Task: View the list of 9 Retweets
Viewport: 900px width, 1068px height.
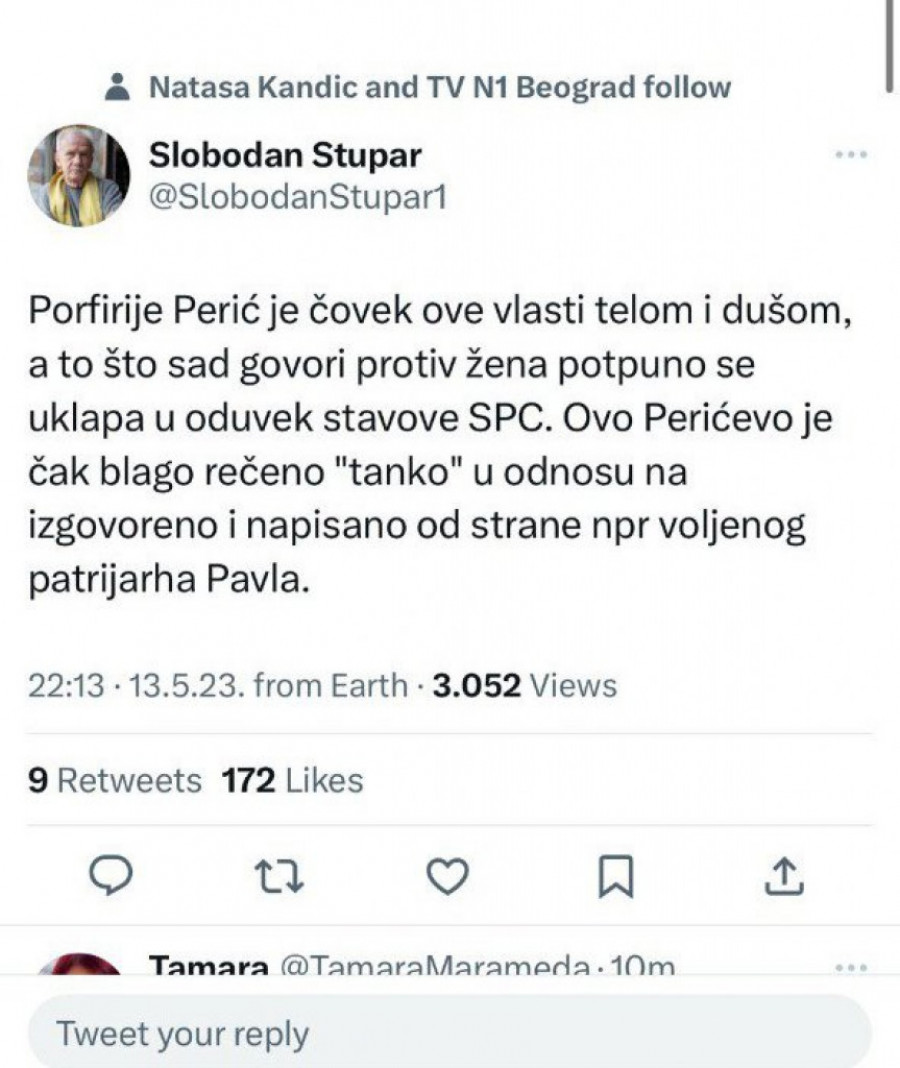Action: tap(114, 780)
